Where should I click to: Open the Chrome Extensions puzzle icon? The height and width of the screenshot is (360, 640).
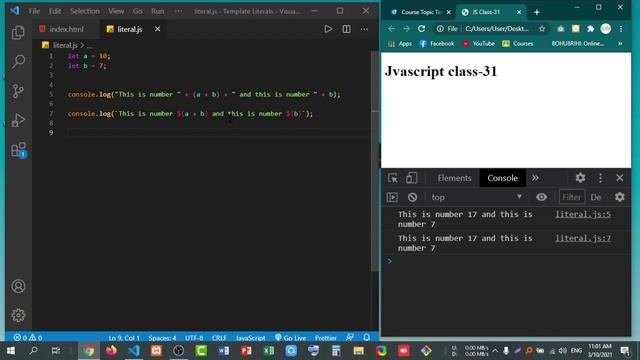[x=591, y=29]
